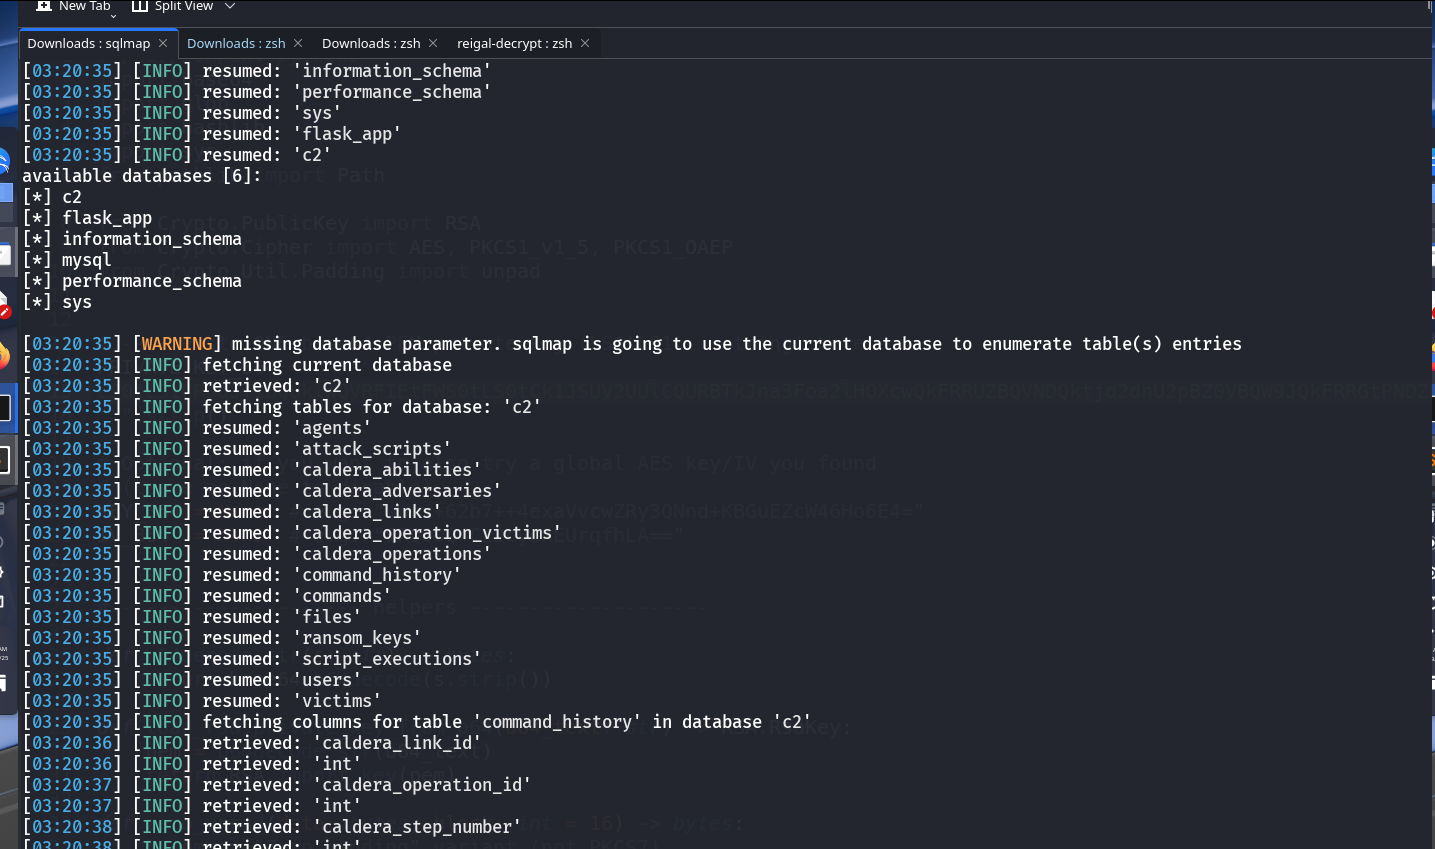Click the blue swirl icon in the dock
The image size is (1435, 849).
click(4, 160)
